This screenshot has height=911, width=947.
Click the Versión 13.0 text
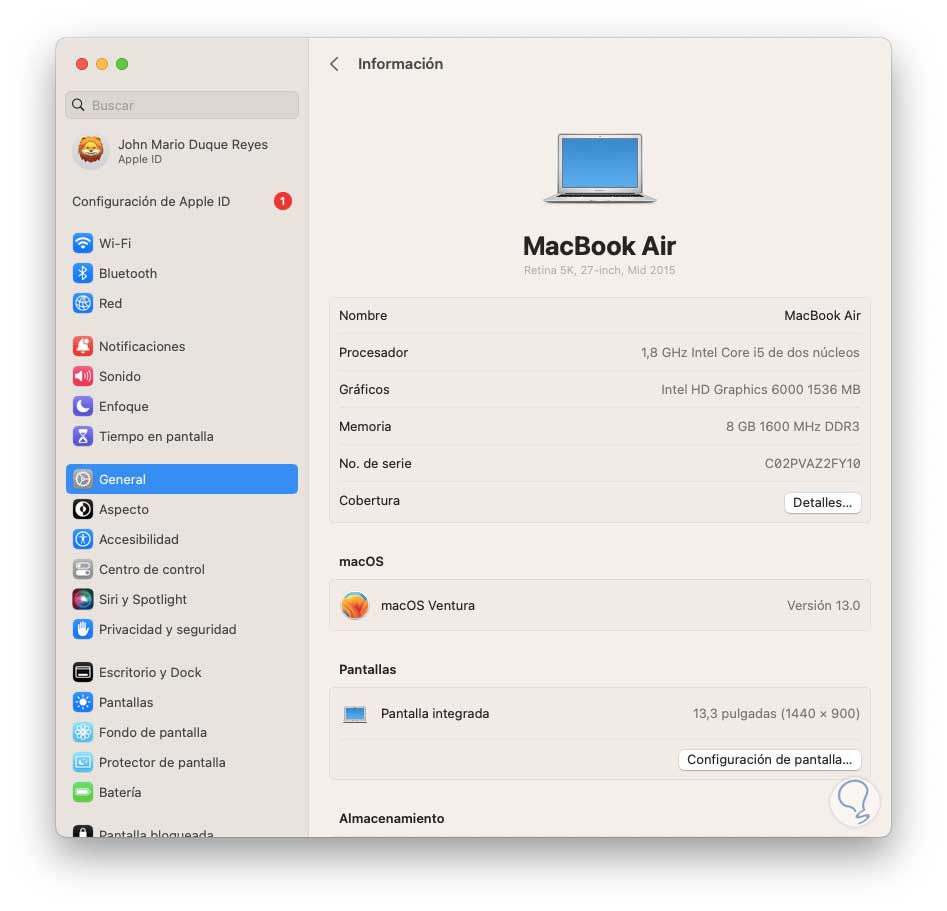click(x=823, y=605)
